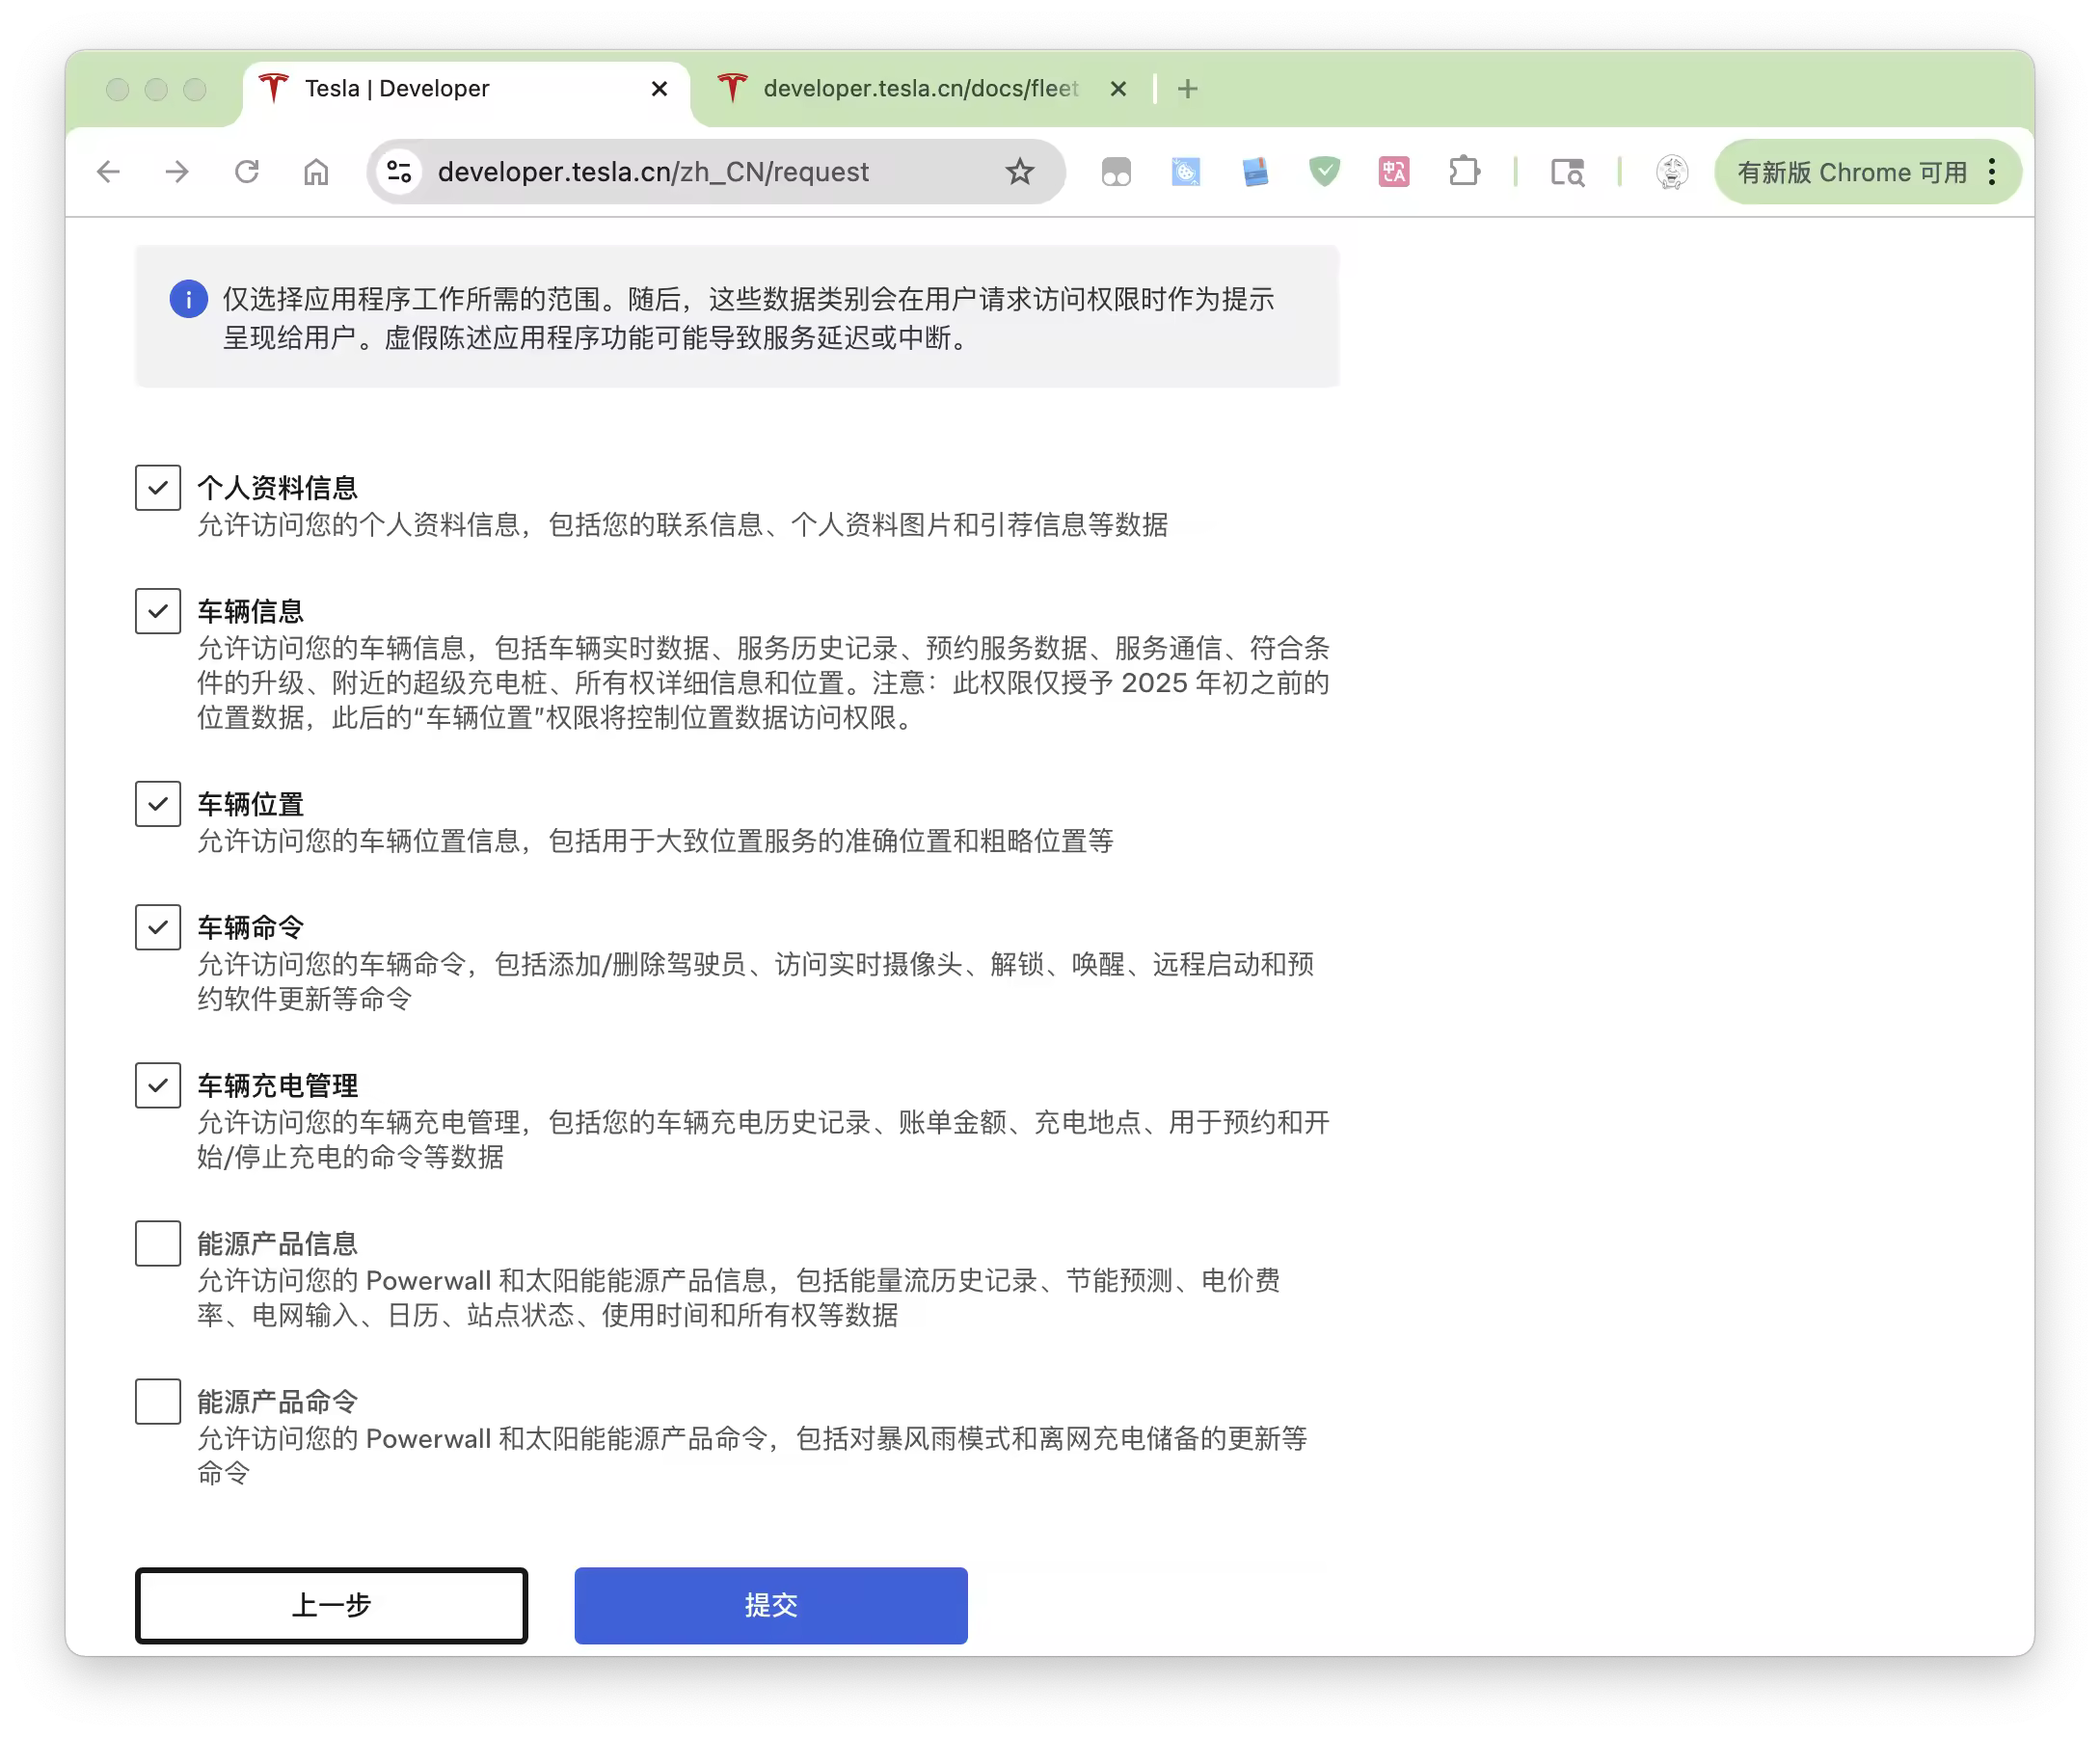2100x1737 pixels.
Task: Click the 能源产品命令 label text
Action: click(277, 1401)
